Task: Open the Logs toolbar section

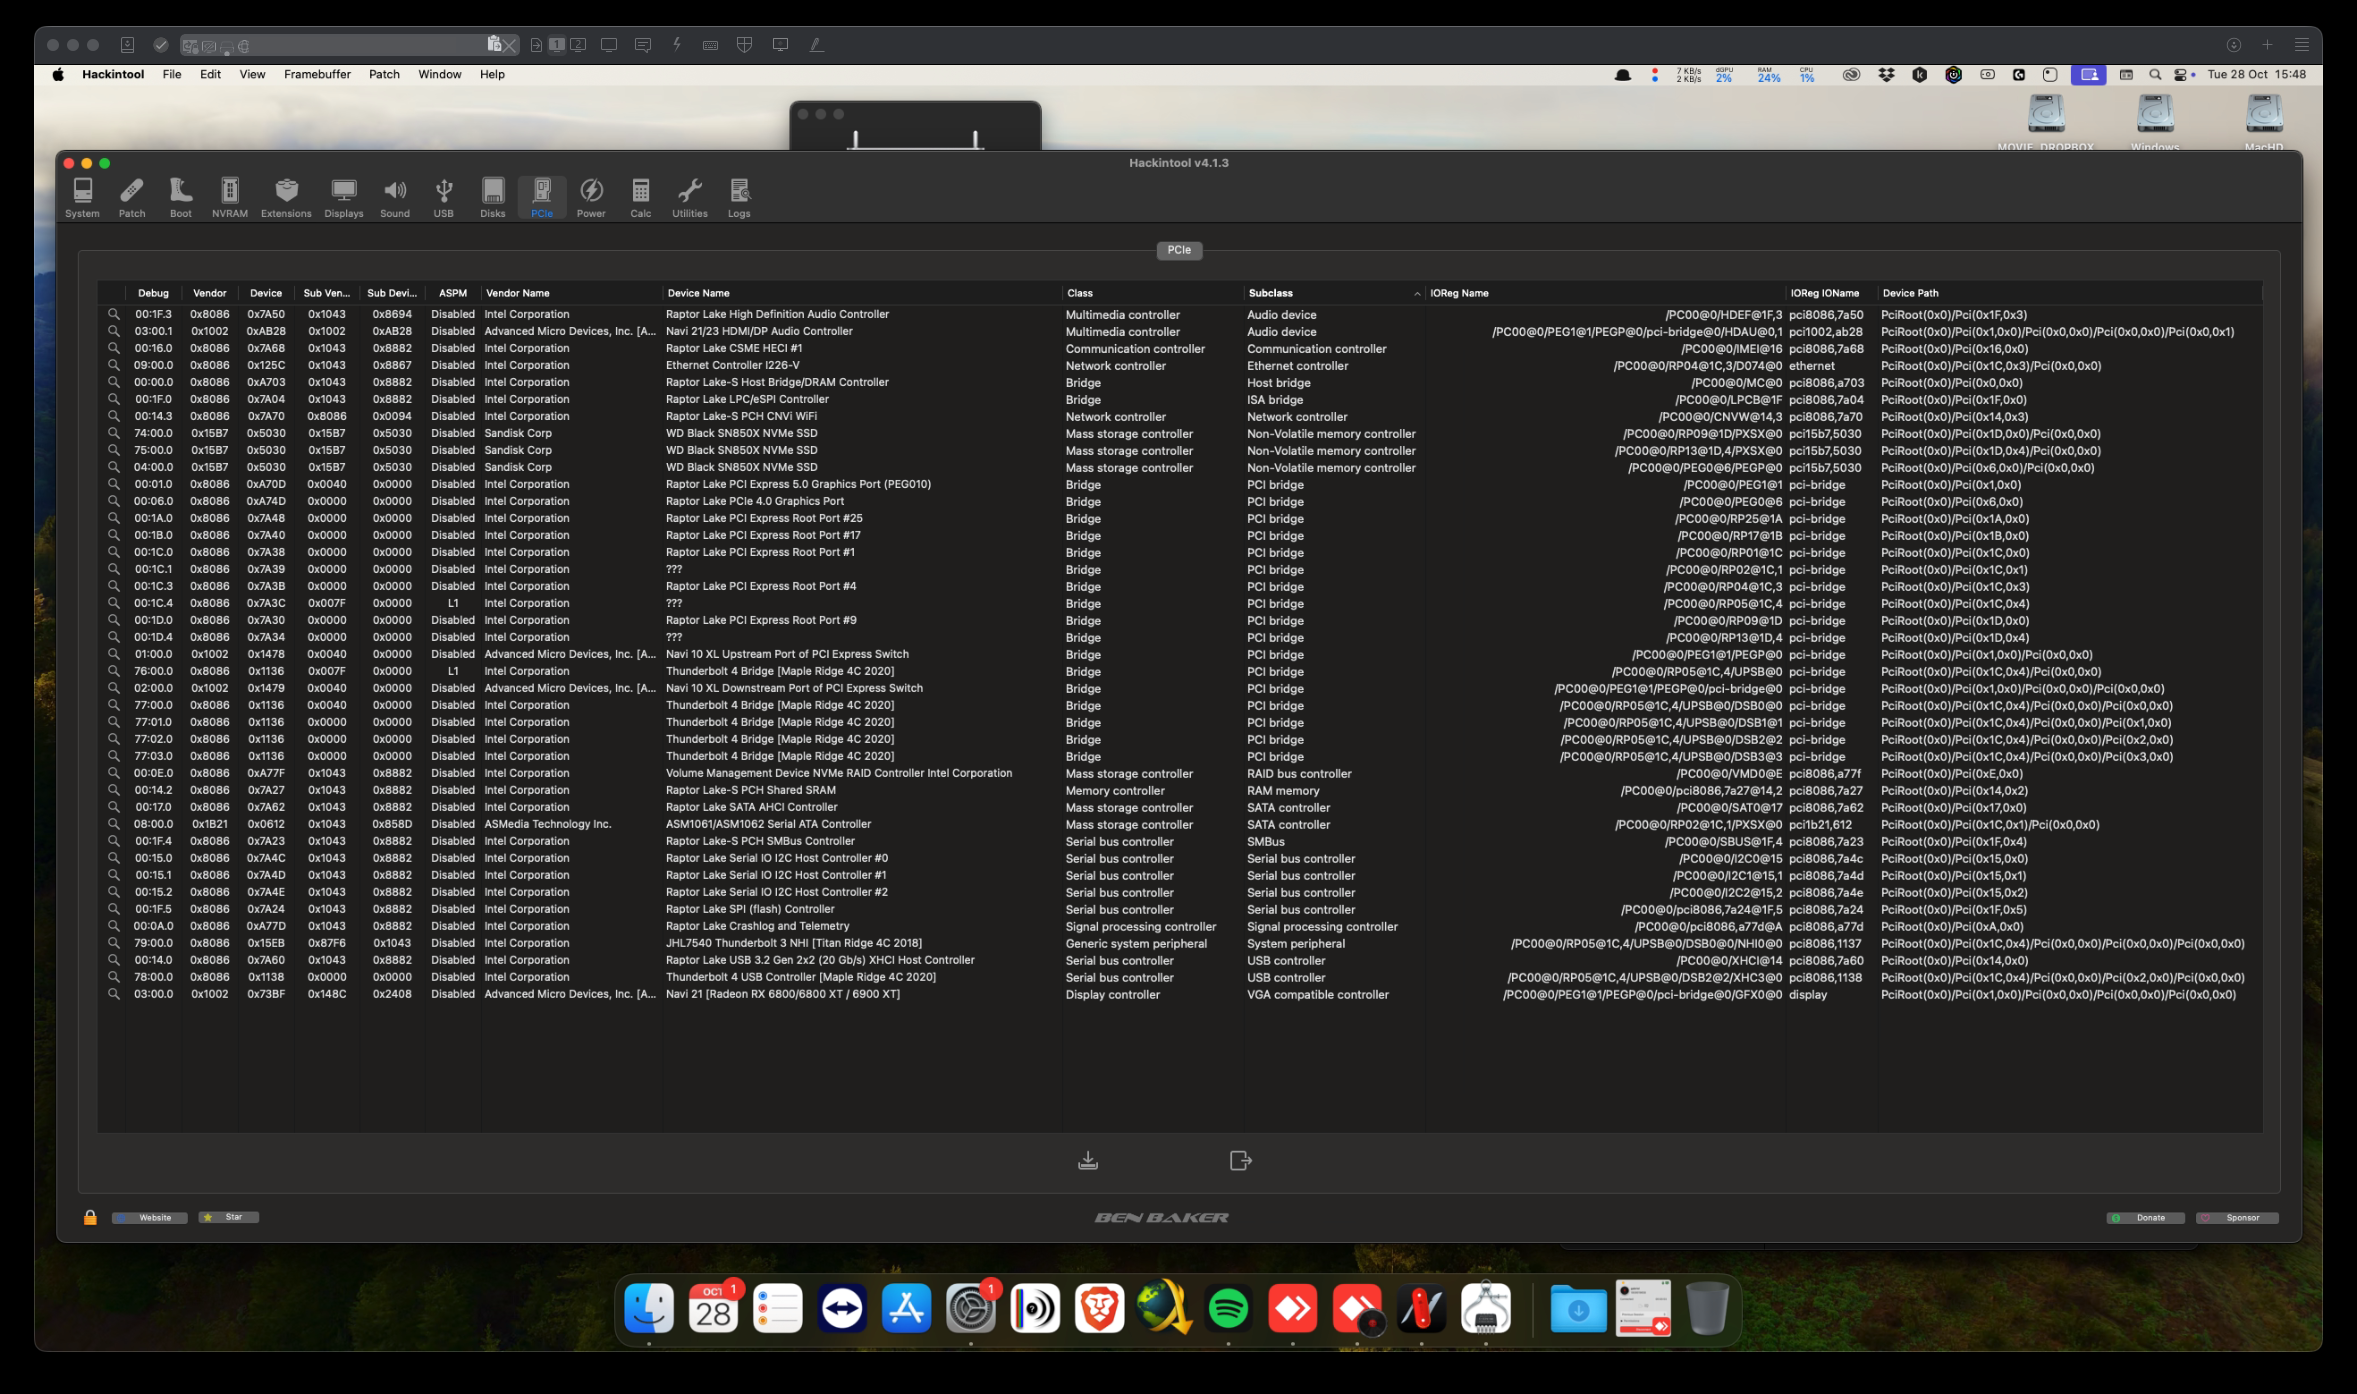Action: pyautogui.click(x=739, y=196)
